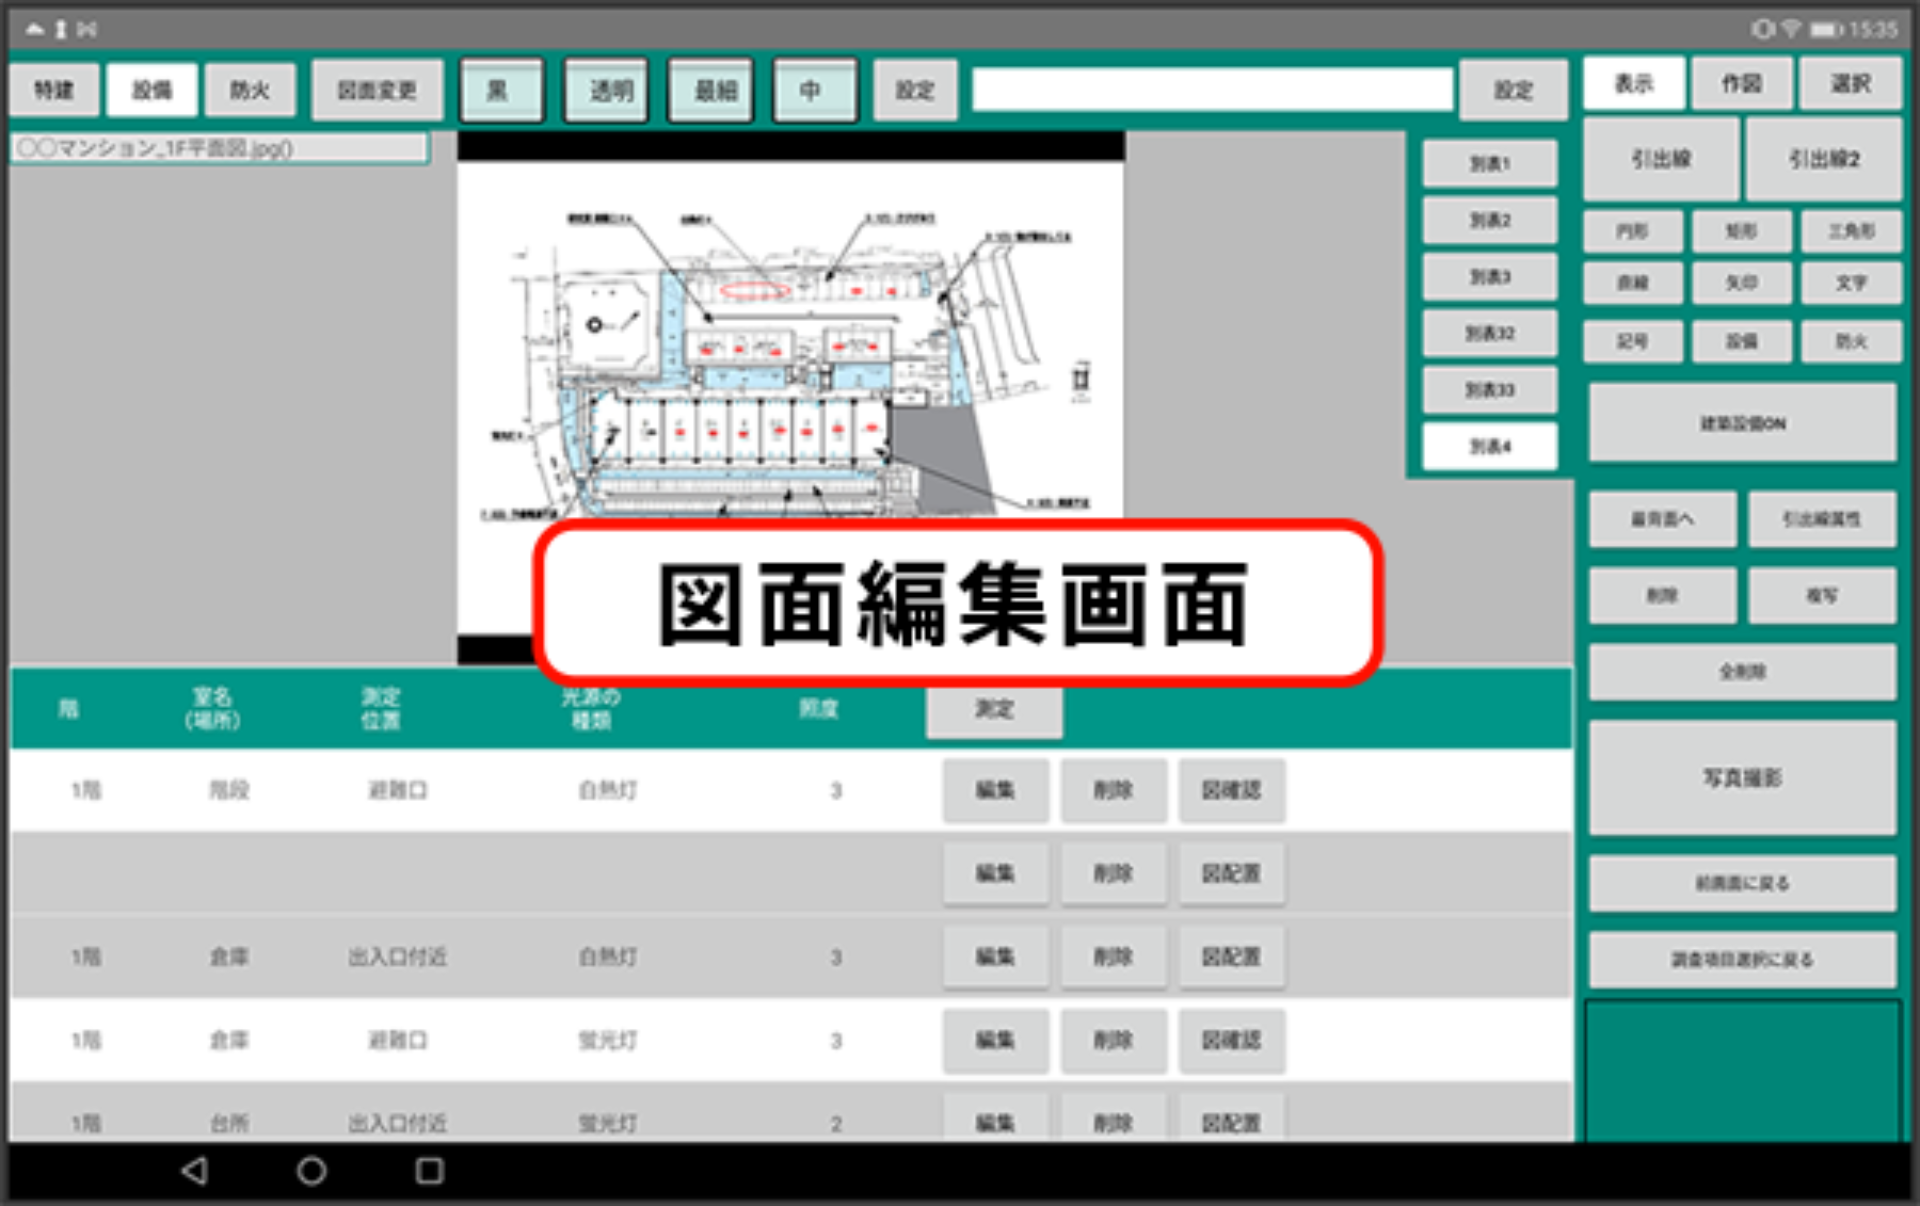Click the 最背面へ send-to-back button
The width and height of the screenshot is (1920, 1206).
[x=1663, y=519]
